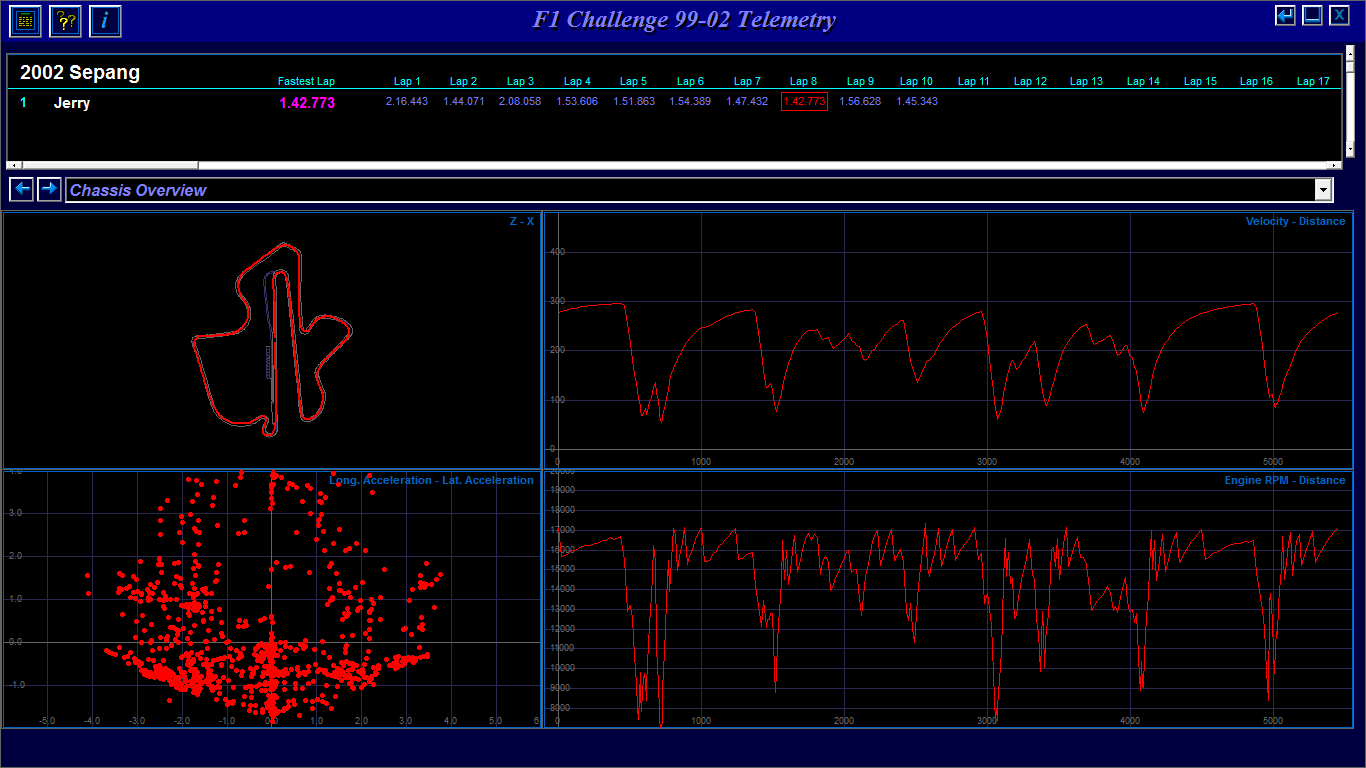Close the telemetry window with X
1366x768 pixels.
click(1339, 15)
